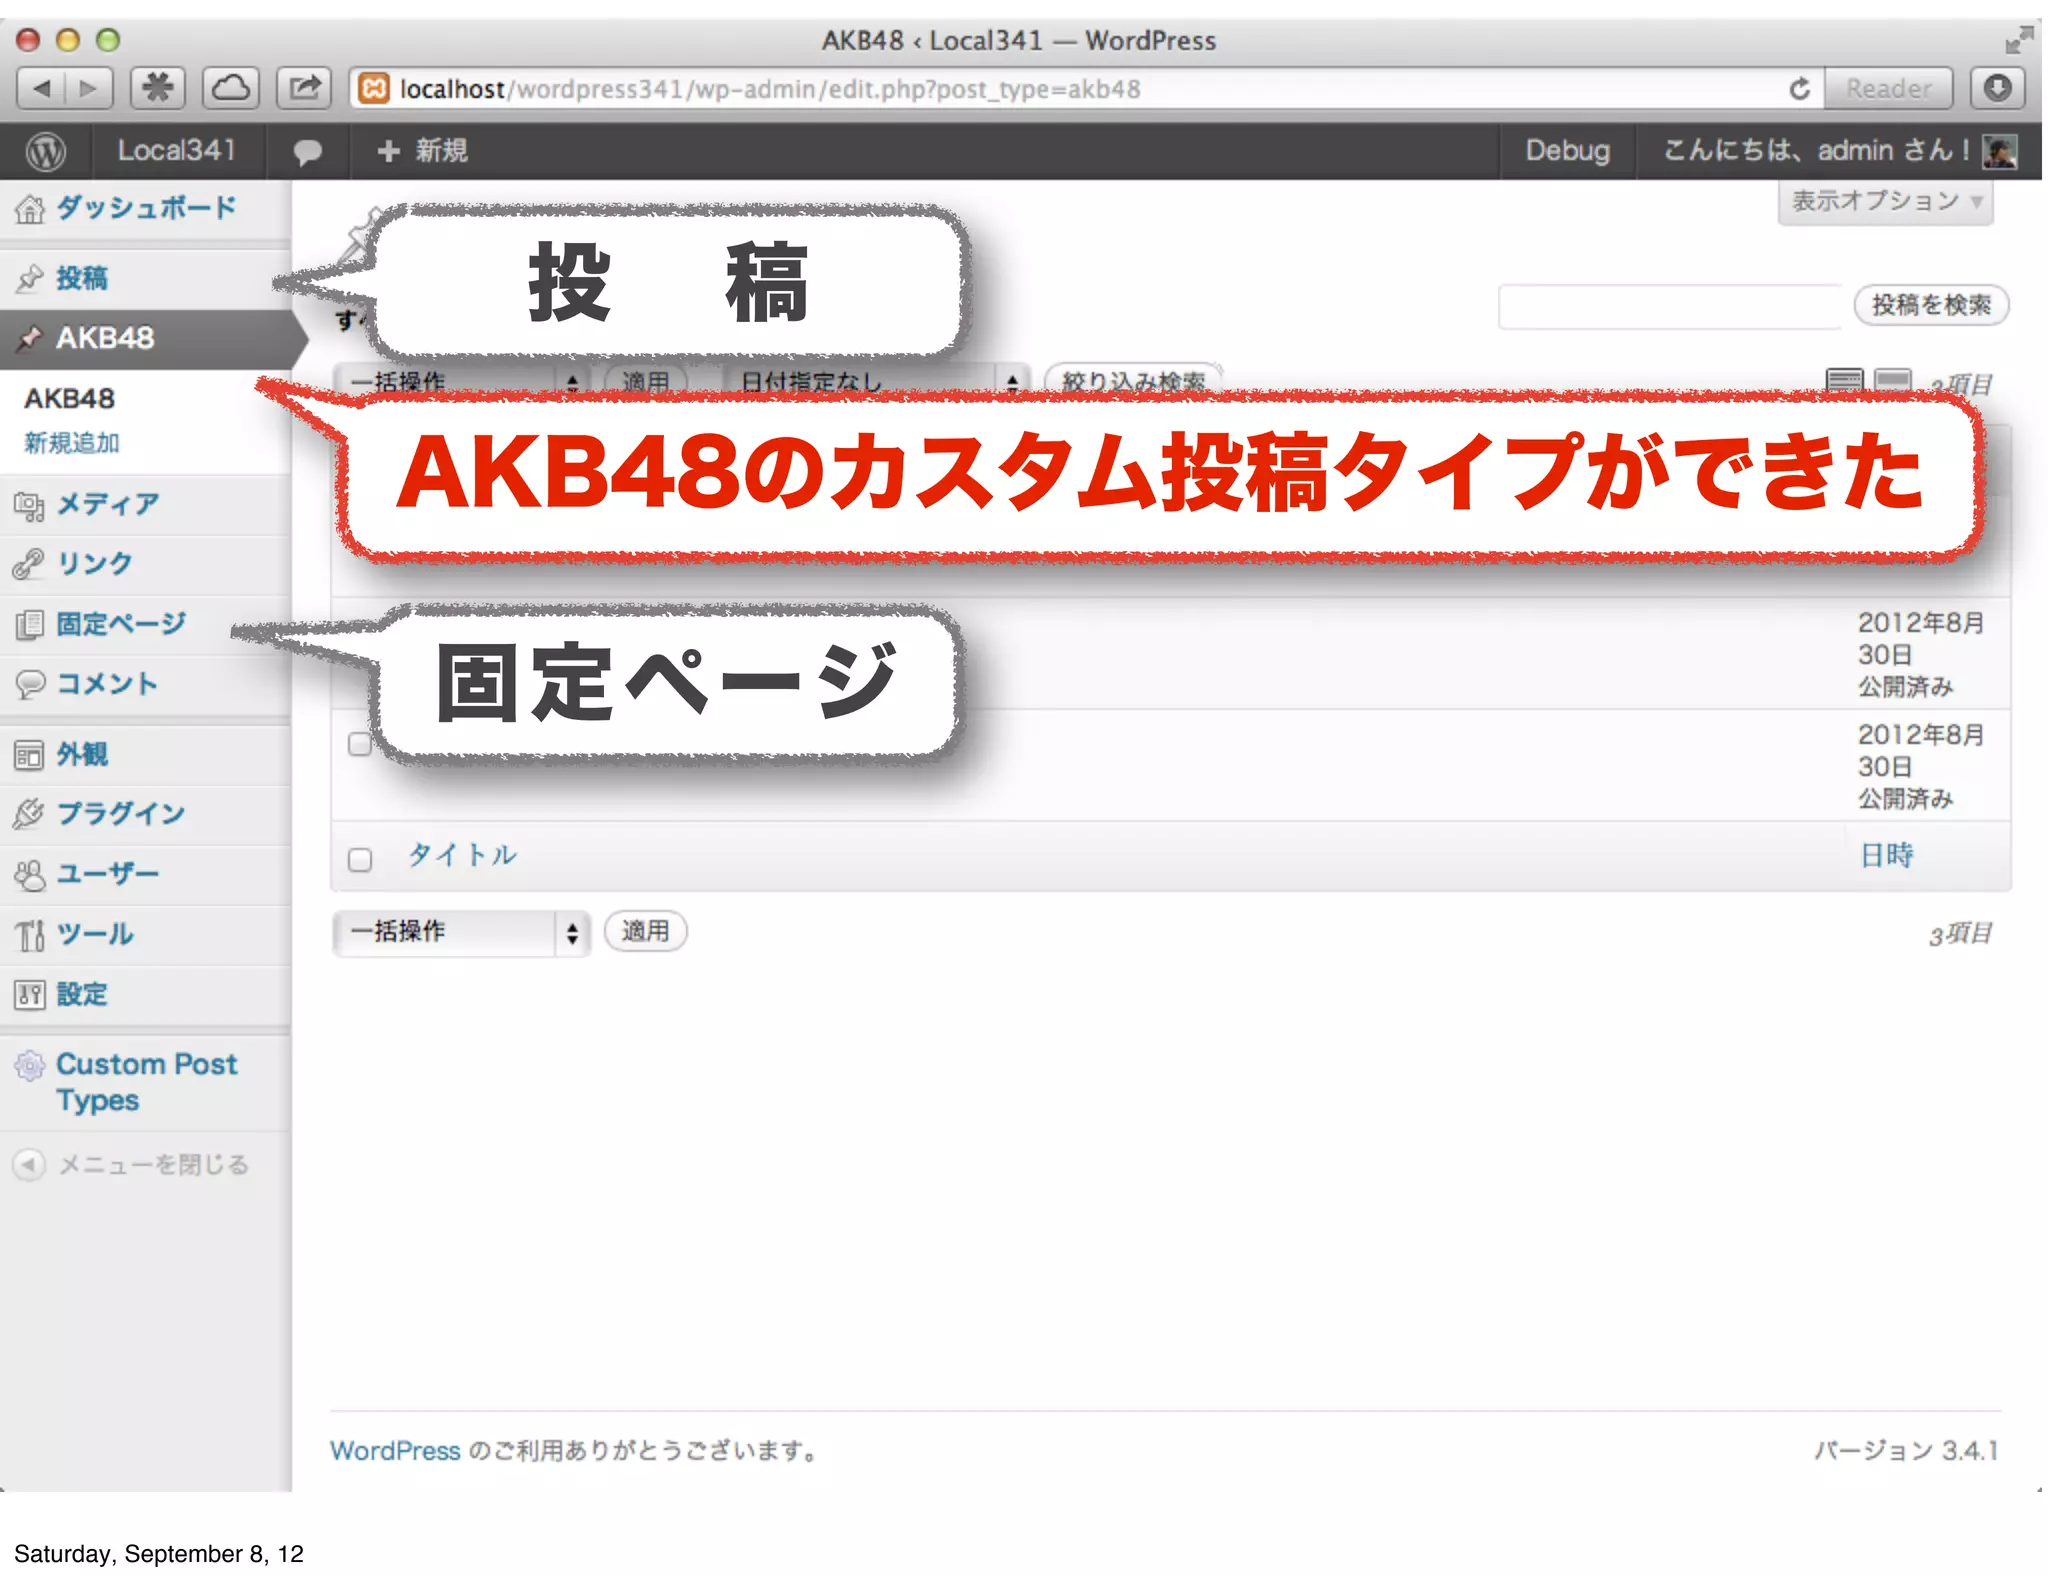
Task: Click the Reader button
Action: pos(1888,89)
